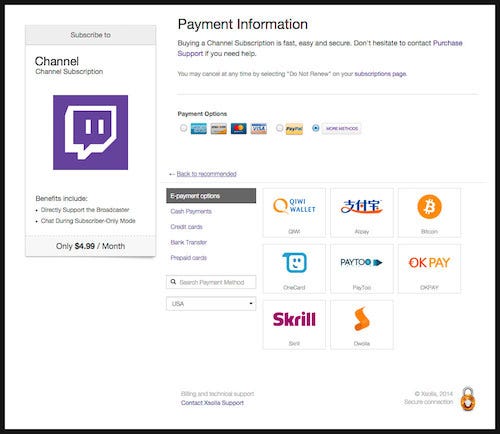Image resolution: width=500 pixels, height=434 pixels.
Task: Open Contact Xsolla Support link
Action: point(212,403)
